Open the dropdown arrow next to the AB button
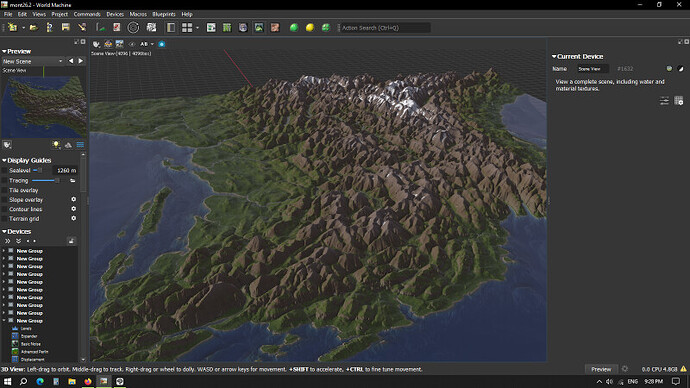The width and height of the screenshot is (690, 388). 152,44
